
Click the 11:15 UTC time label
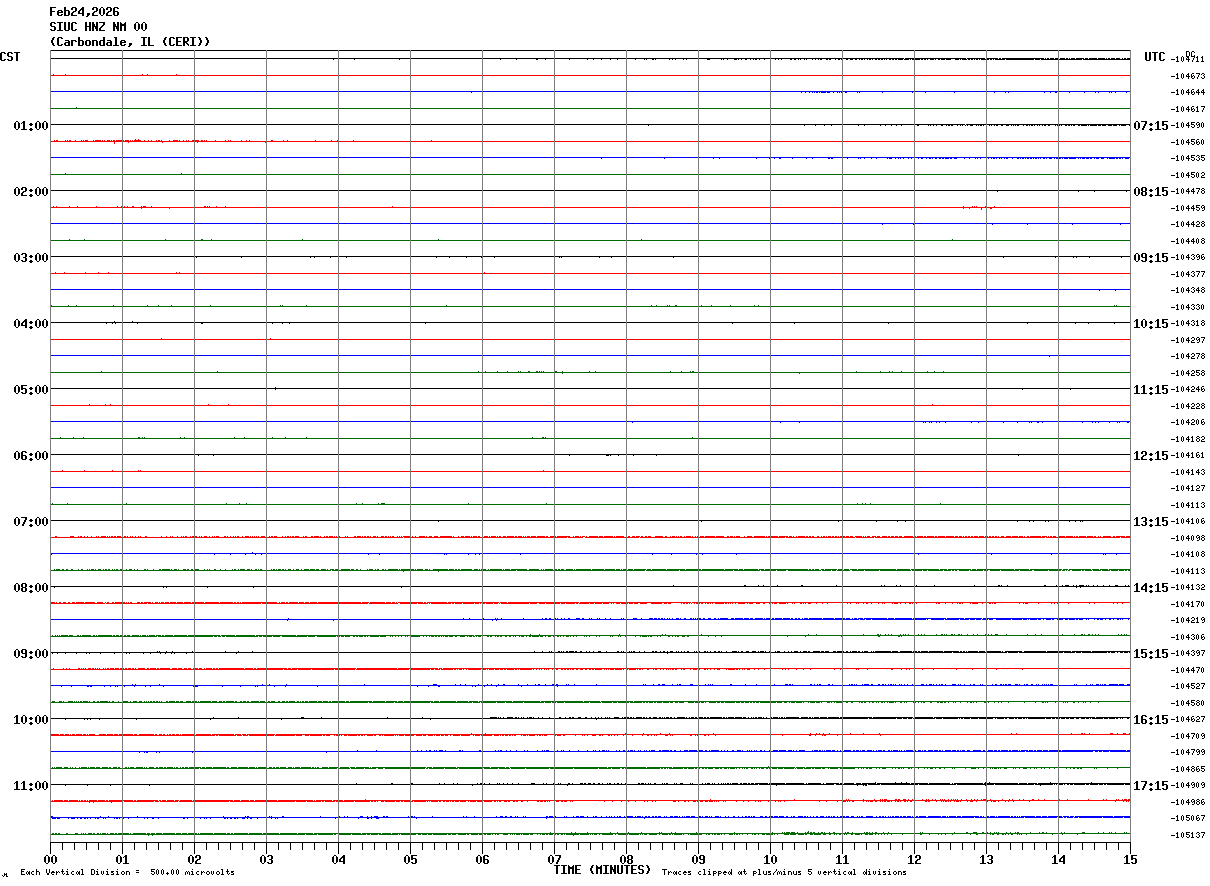tap(1150, 390)
